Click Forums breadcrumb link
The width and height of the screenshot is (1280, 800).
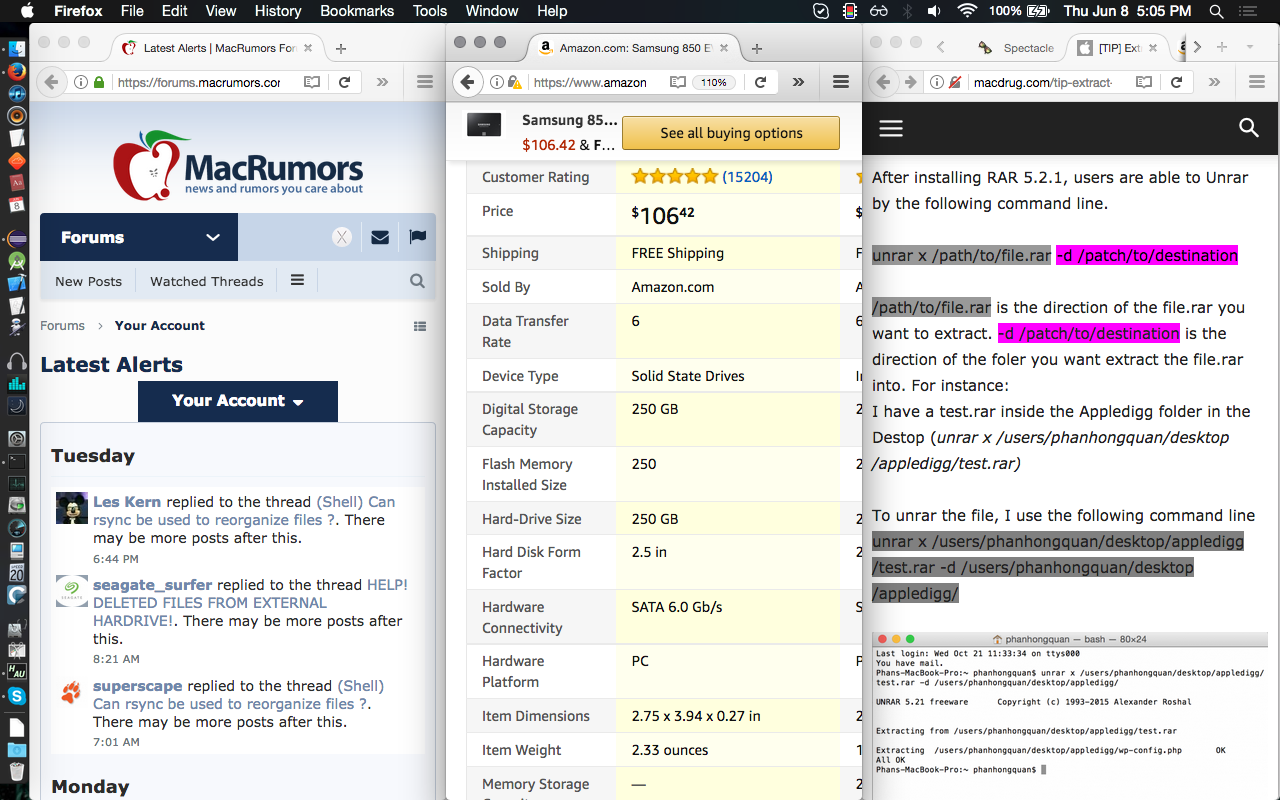tap(62, 325)
